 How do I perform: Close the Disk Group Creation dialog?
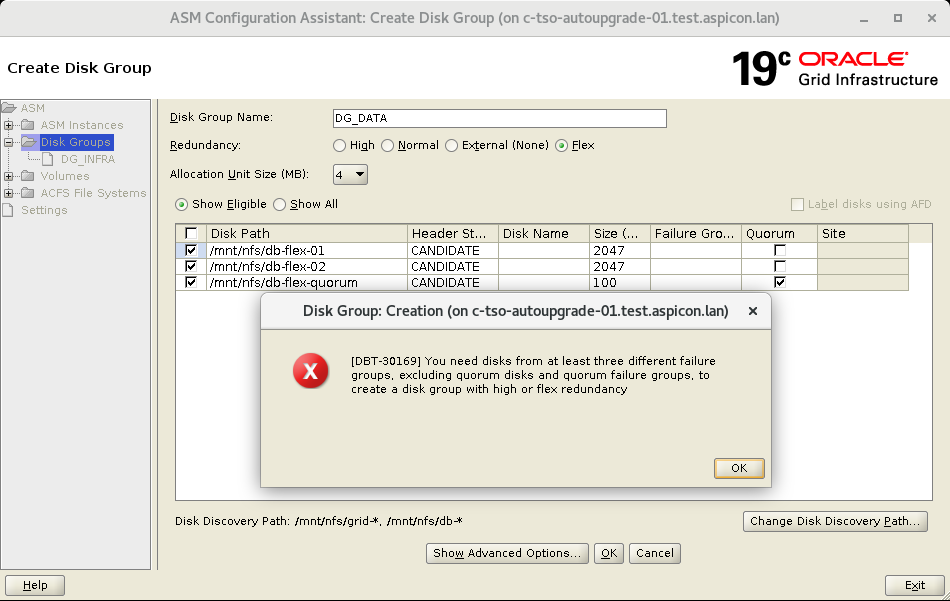(752, 311)
